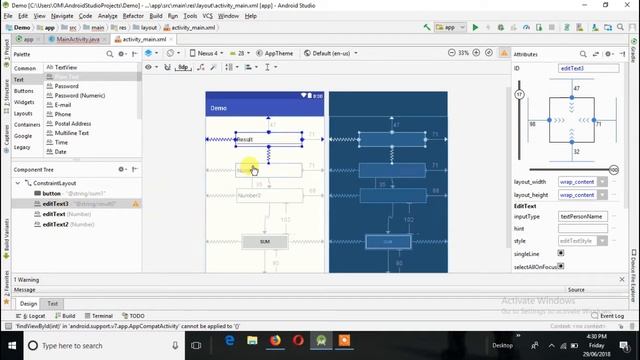Viewport: 640px width, 360px height.
Task: Select Password in the palette list
Action: point(66,86)
